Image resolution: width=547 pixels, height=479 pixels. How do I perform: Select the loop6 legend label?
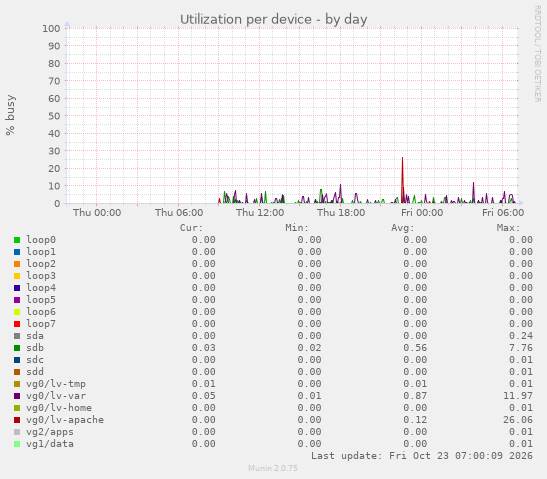(41, 312)
